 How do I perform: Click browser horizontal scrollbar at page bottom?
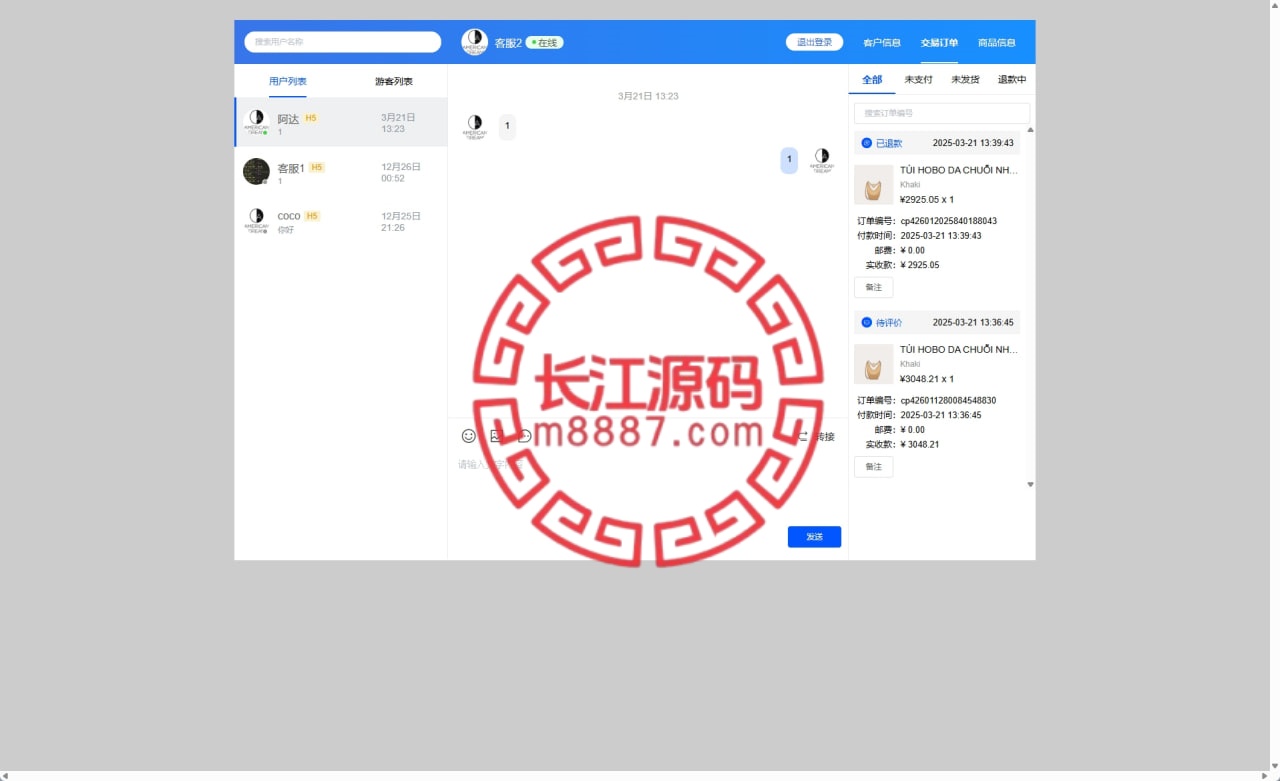click(x=634, y=776)
